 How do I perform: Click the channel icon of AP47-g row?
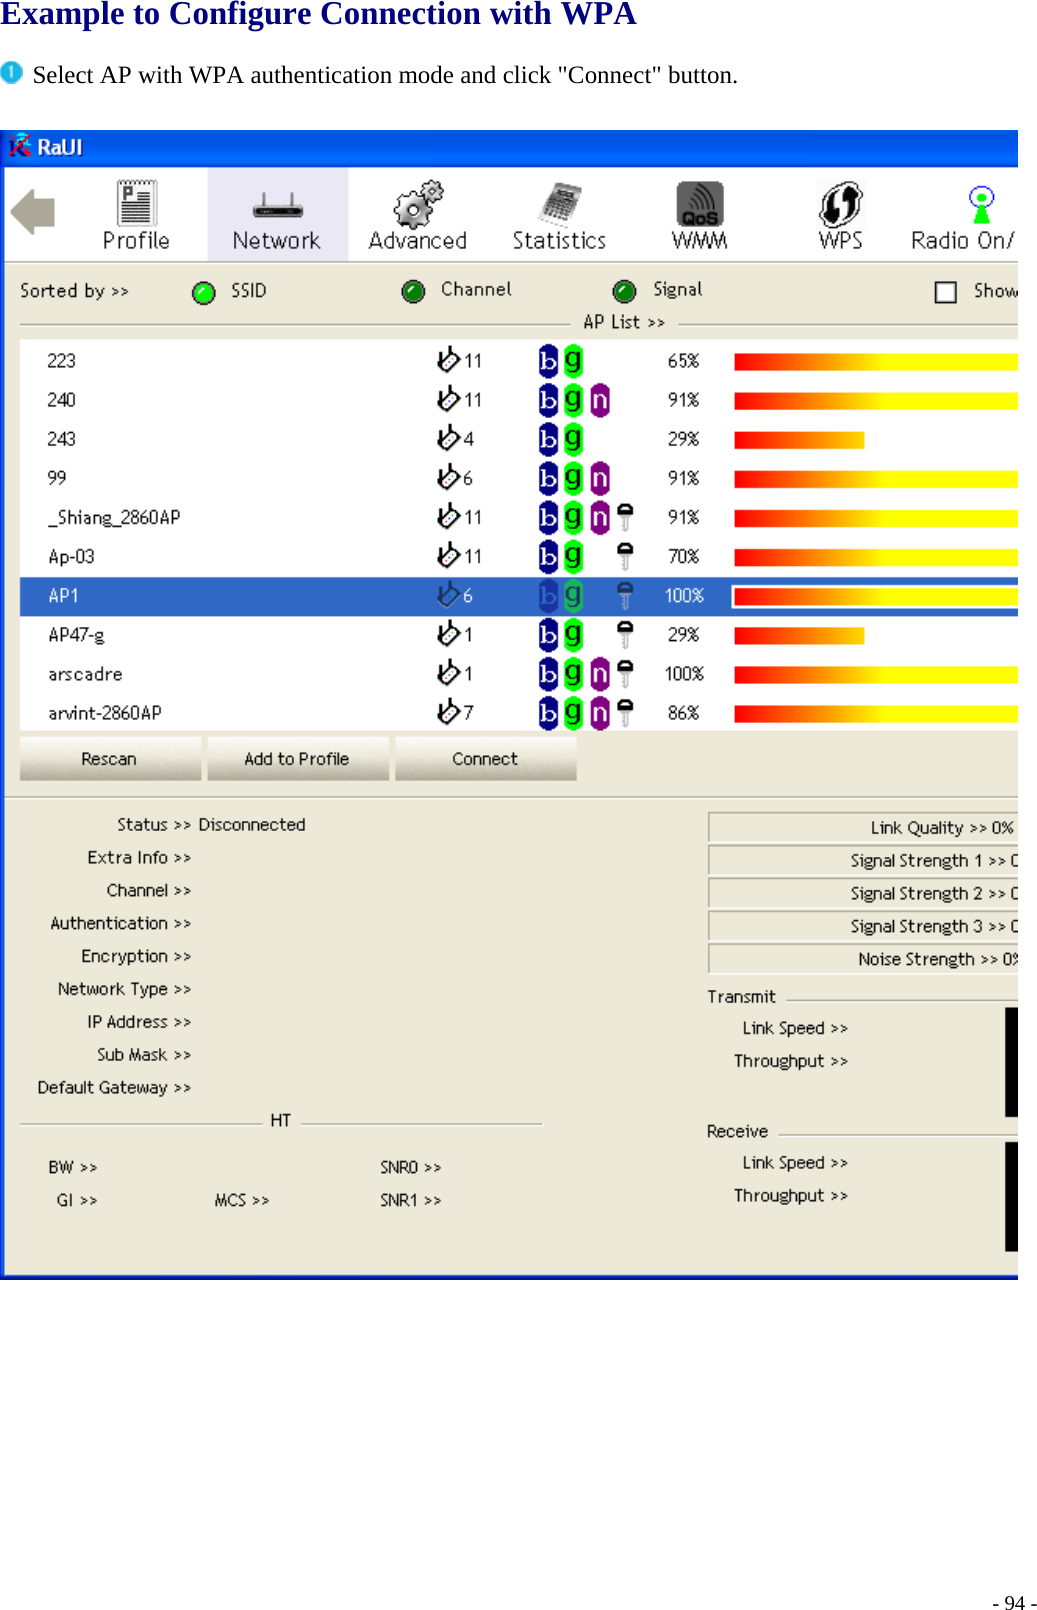point(448,633)
